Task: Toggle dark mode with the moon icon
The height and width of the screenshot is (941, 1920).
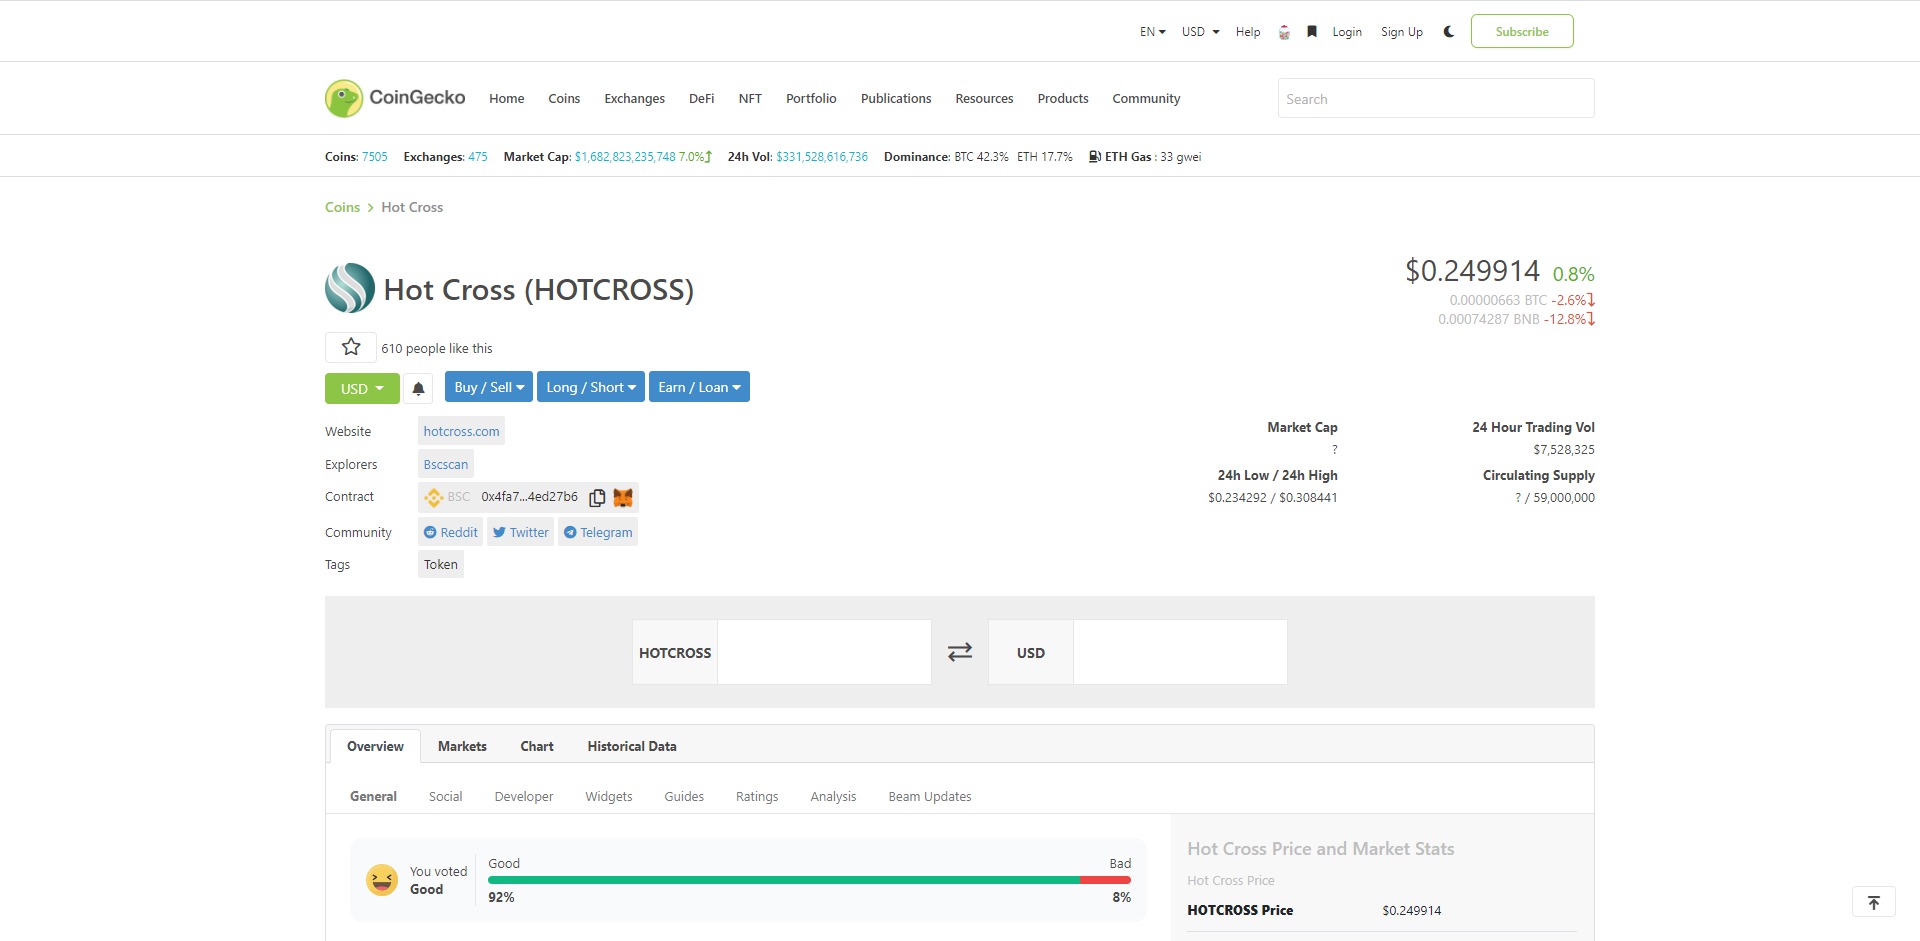Action: (1448, 31)
